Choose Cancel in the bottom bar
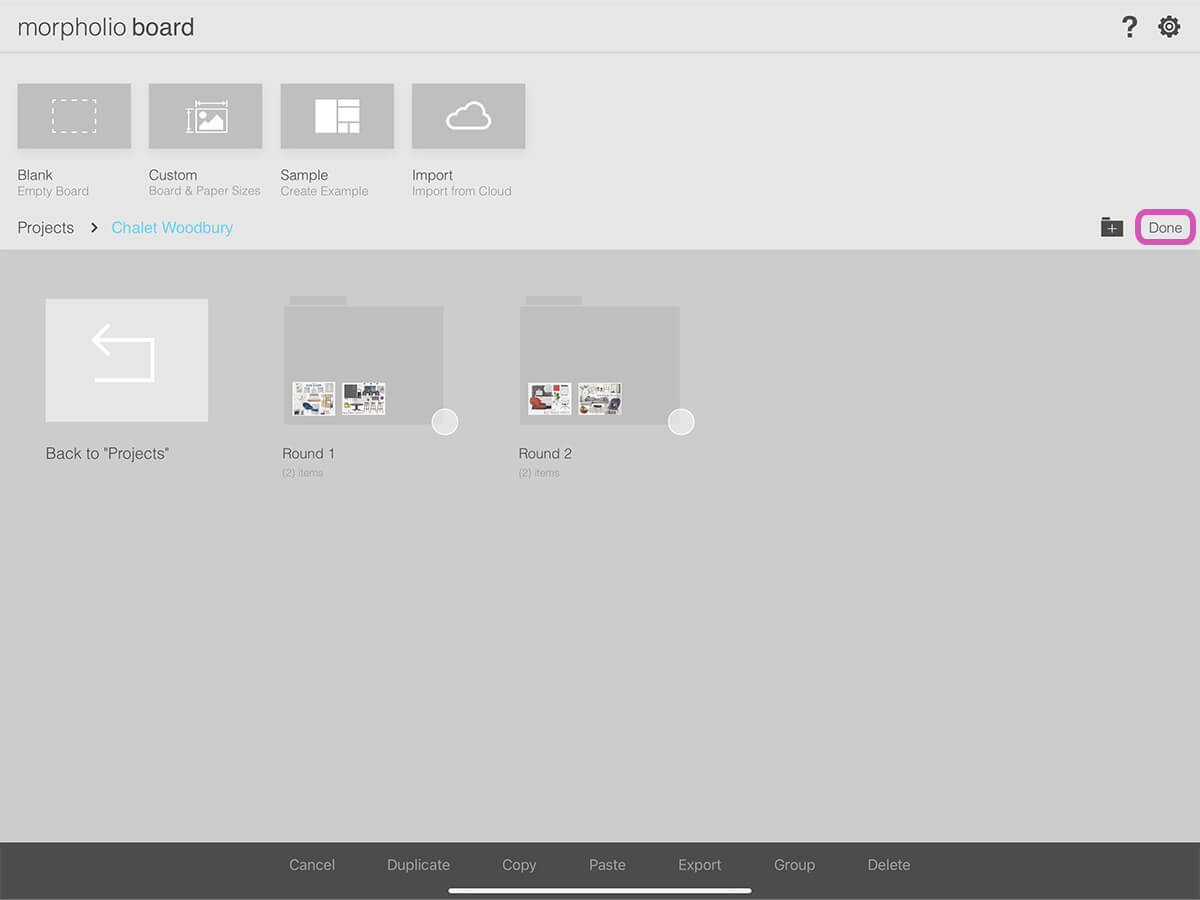Viewport: 1200px width, 900px height. pos(312,865)
